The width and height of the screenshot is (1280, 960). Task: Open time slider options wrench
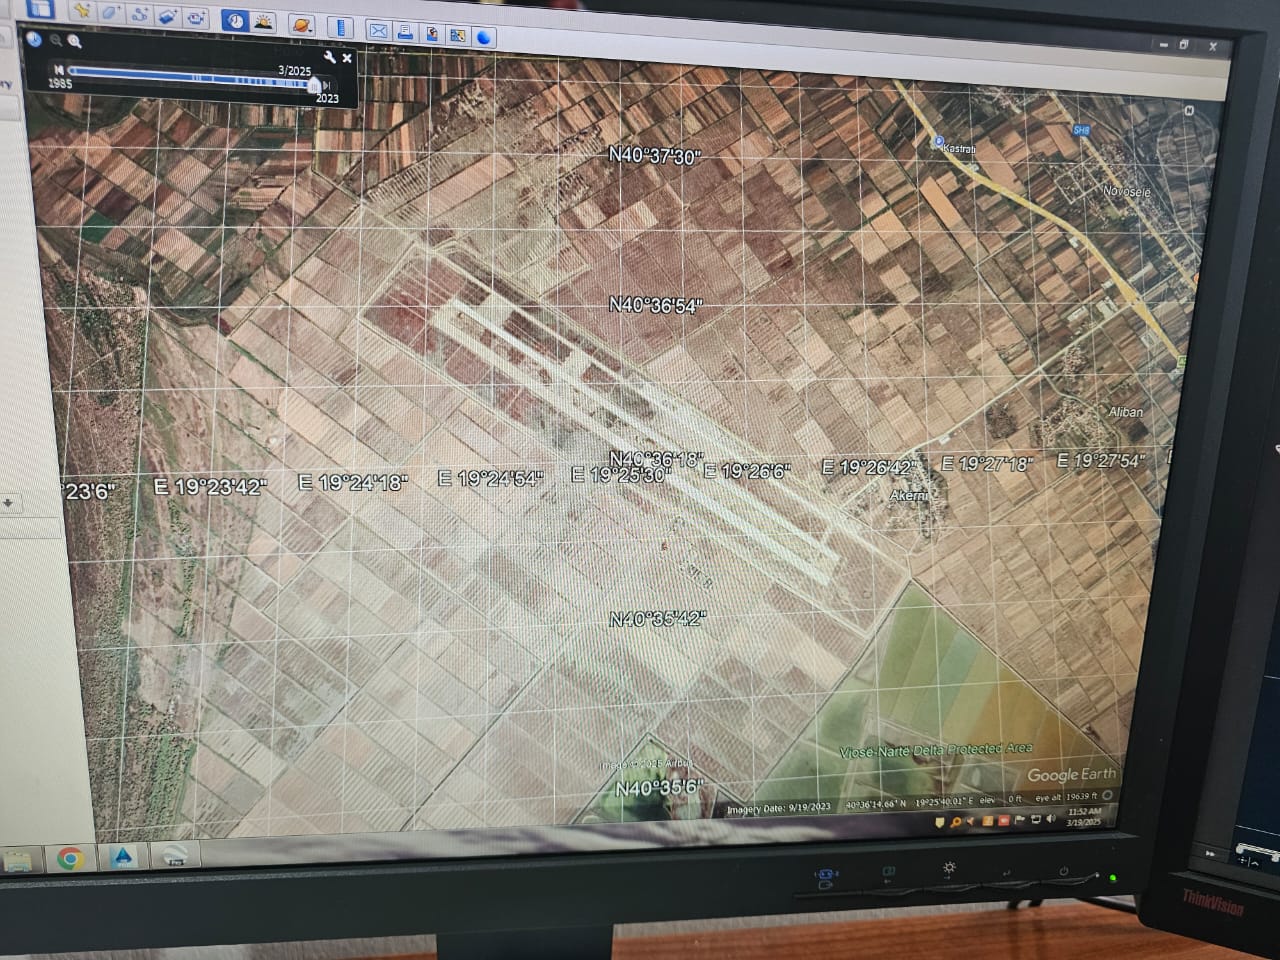(x=330, y=57)
